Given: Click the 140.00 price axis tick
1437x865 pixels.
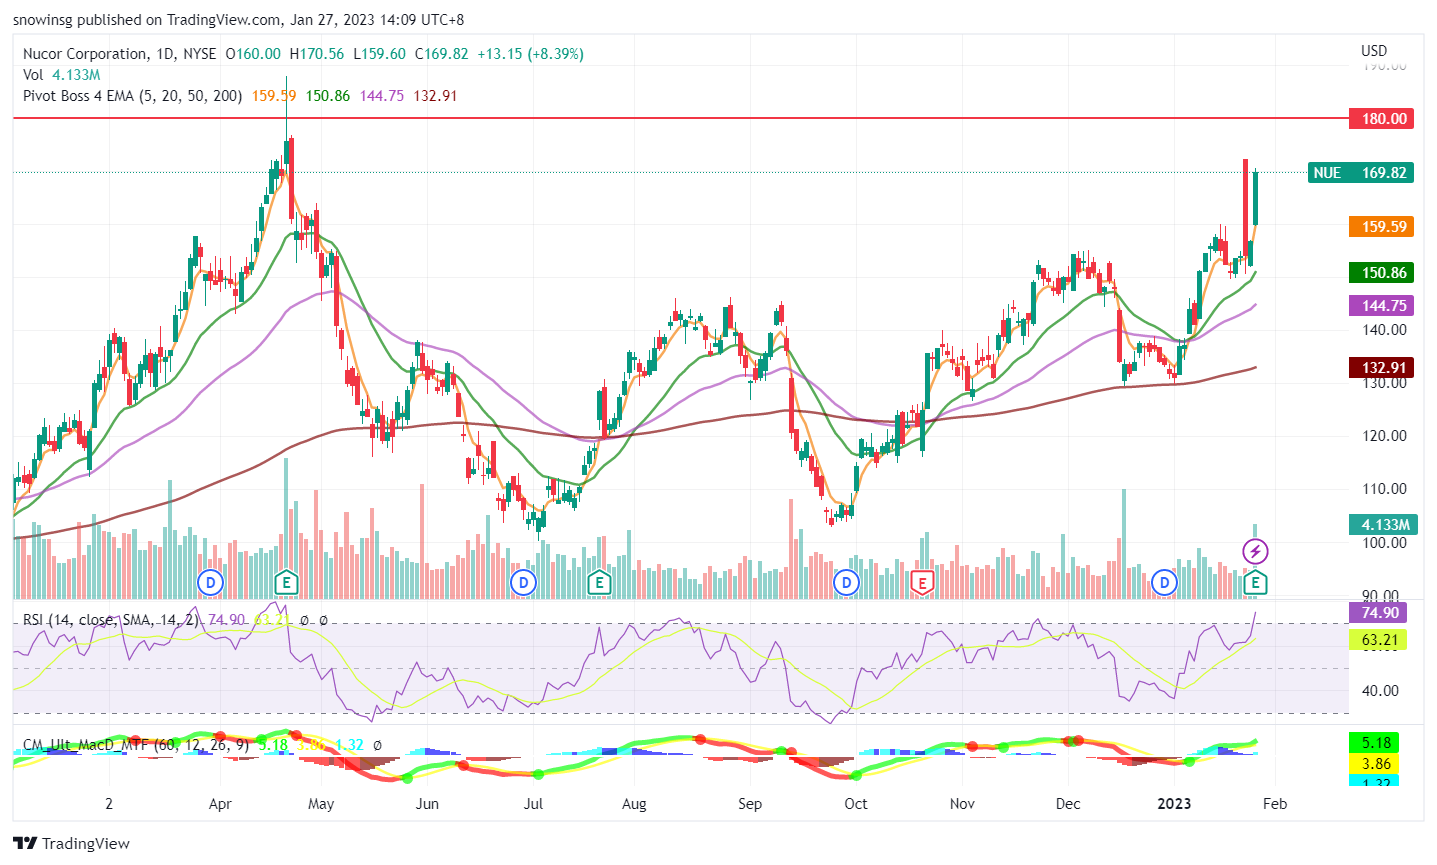Looking at the screenshot, I should click(x=1384, y=329).
